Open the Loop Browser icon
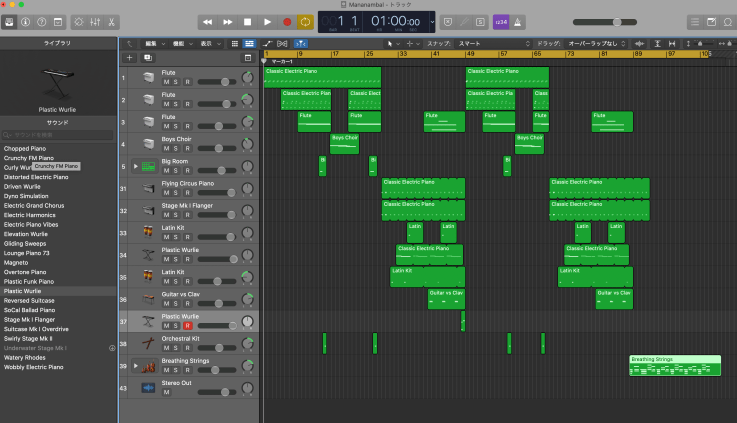 [726, 21]
